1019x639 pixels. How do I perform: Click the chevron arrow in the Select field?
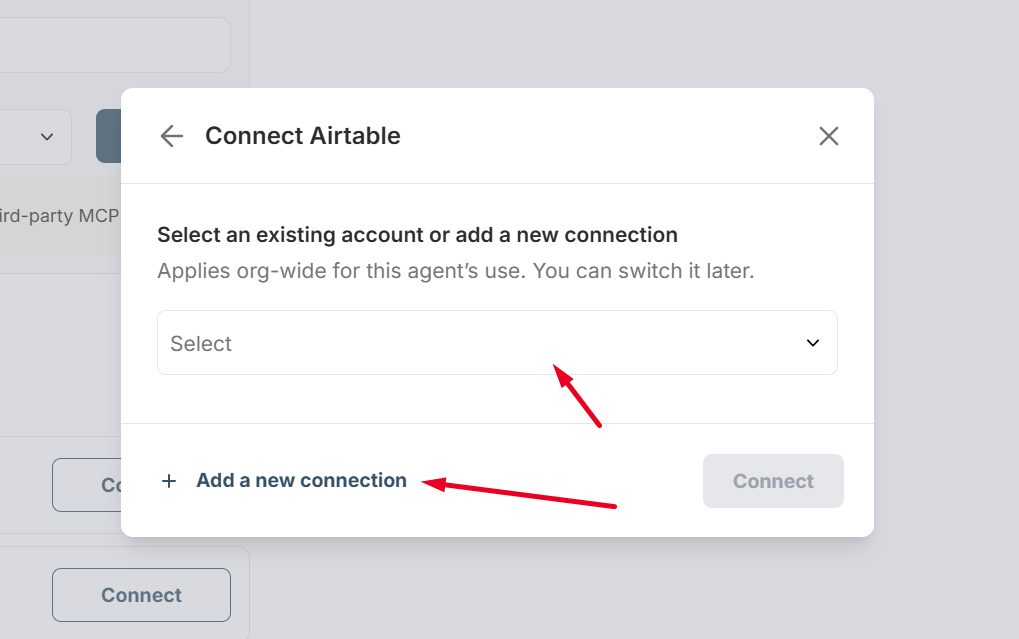coord(813,343)
